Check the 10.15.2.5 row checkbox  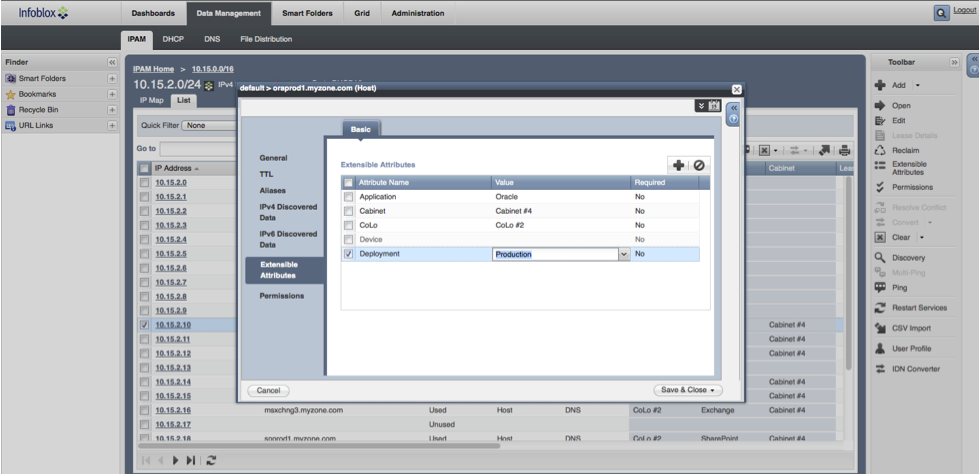click(x=145, y=254)
